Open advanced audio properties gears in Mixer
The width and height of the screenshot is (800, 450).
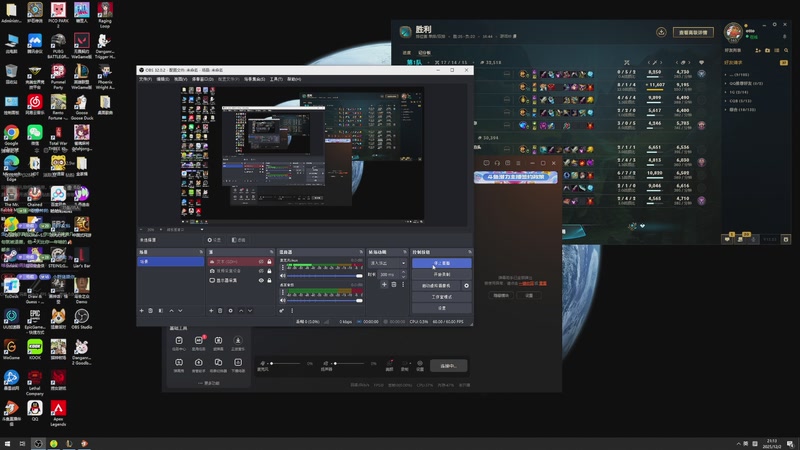point(282,311)
